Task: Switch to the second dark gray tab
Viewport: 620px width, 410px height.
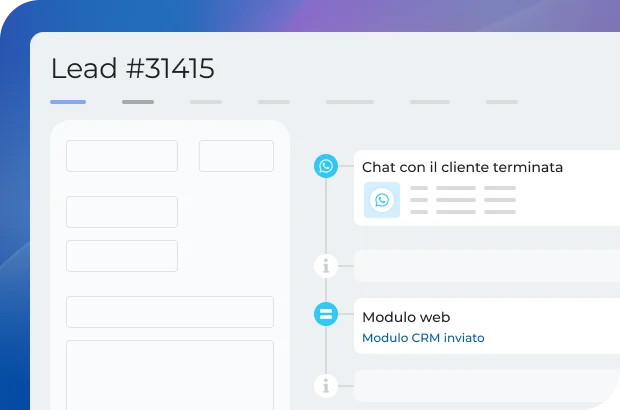Action: click(x=138, y=102)
